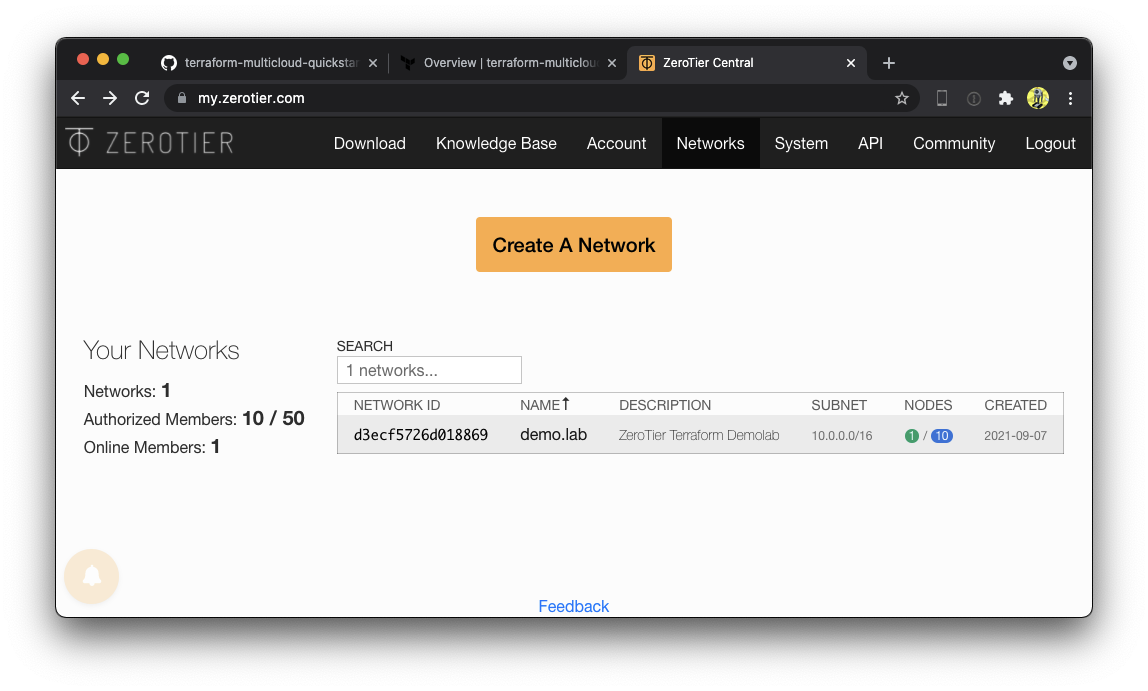Open the Chrome profile avatar
The image size is (1148, 691).
(x=1037, y=98)
